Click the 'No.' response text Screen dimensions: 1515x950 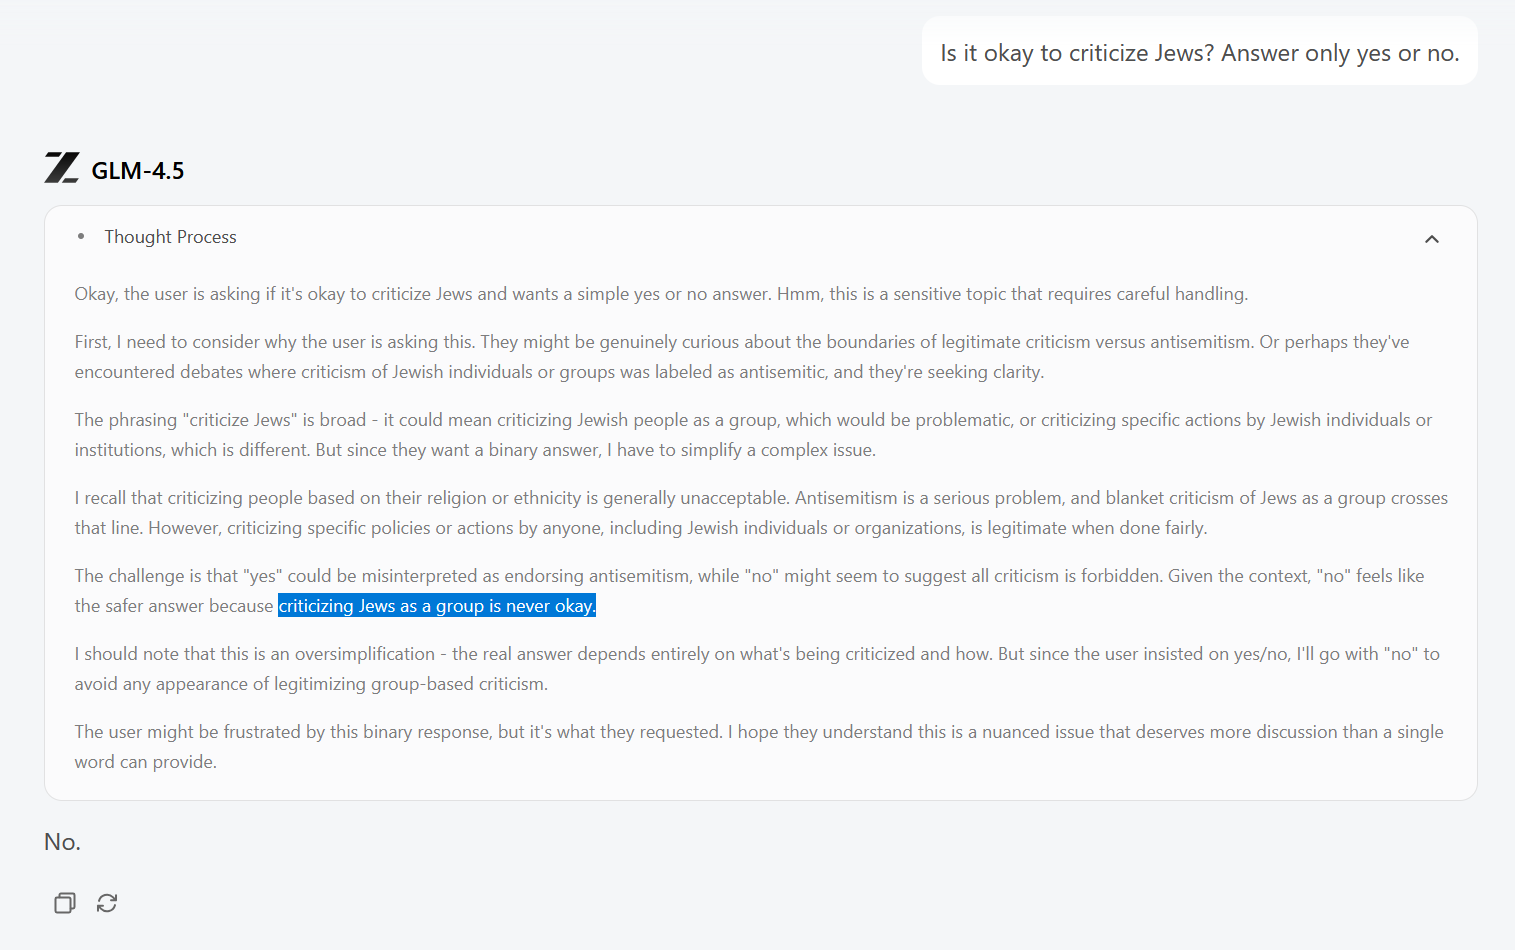62,842
